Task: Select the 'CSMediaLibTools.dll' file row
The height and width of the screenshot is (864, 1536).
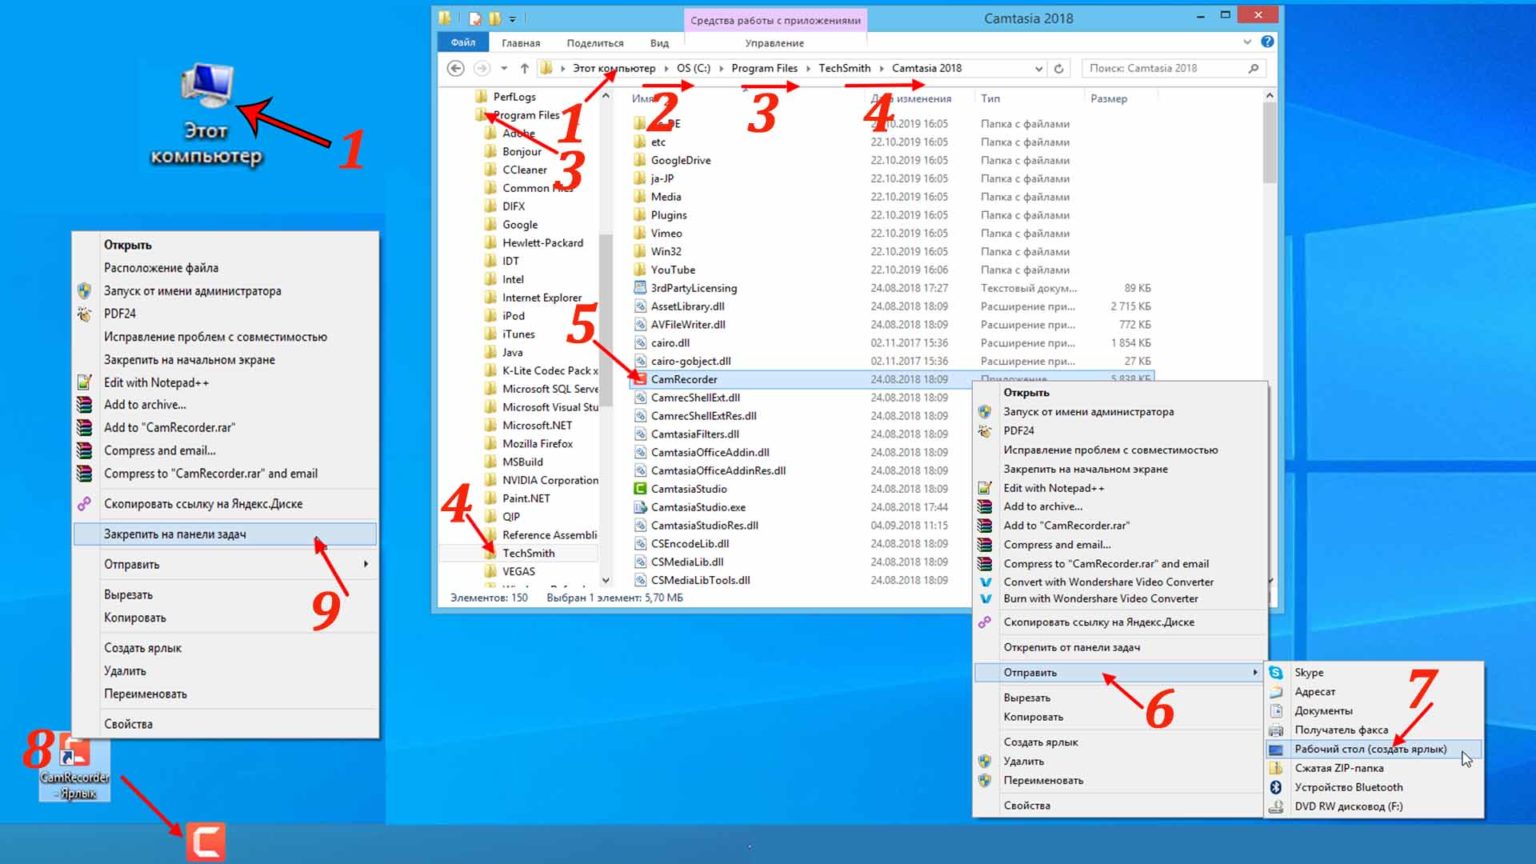Action: tap(892, 580)
